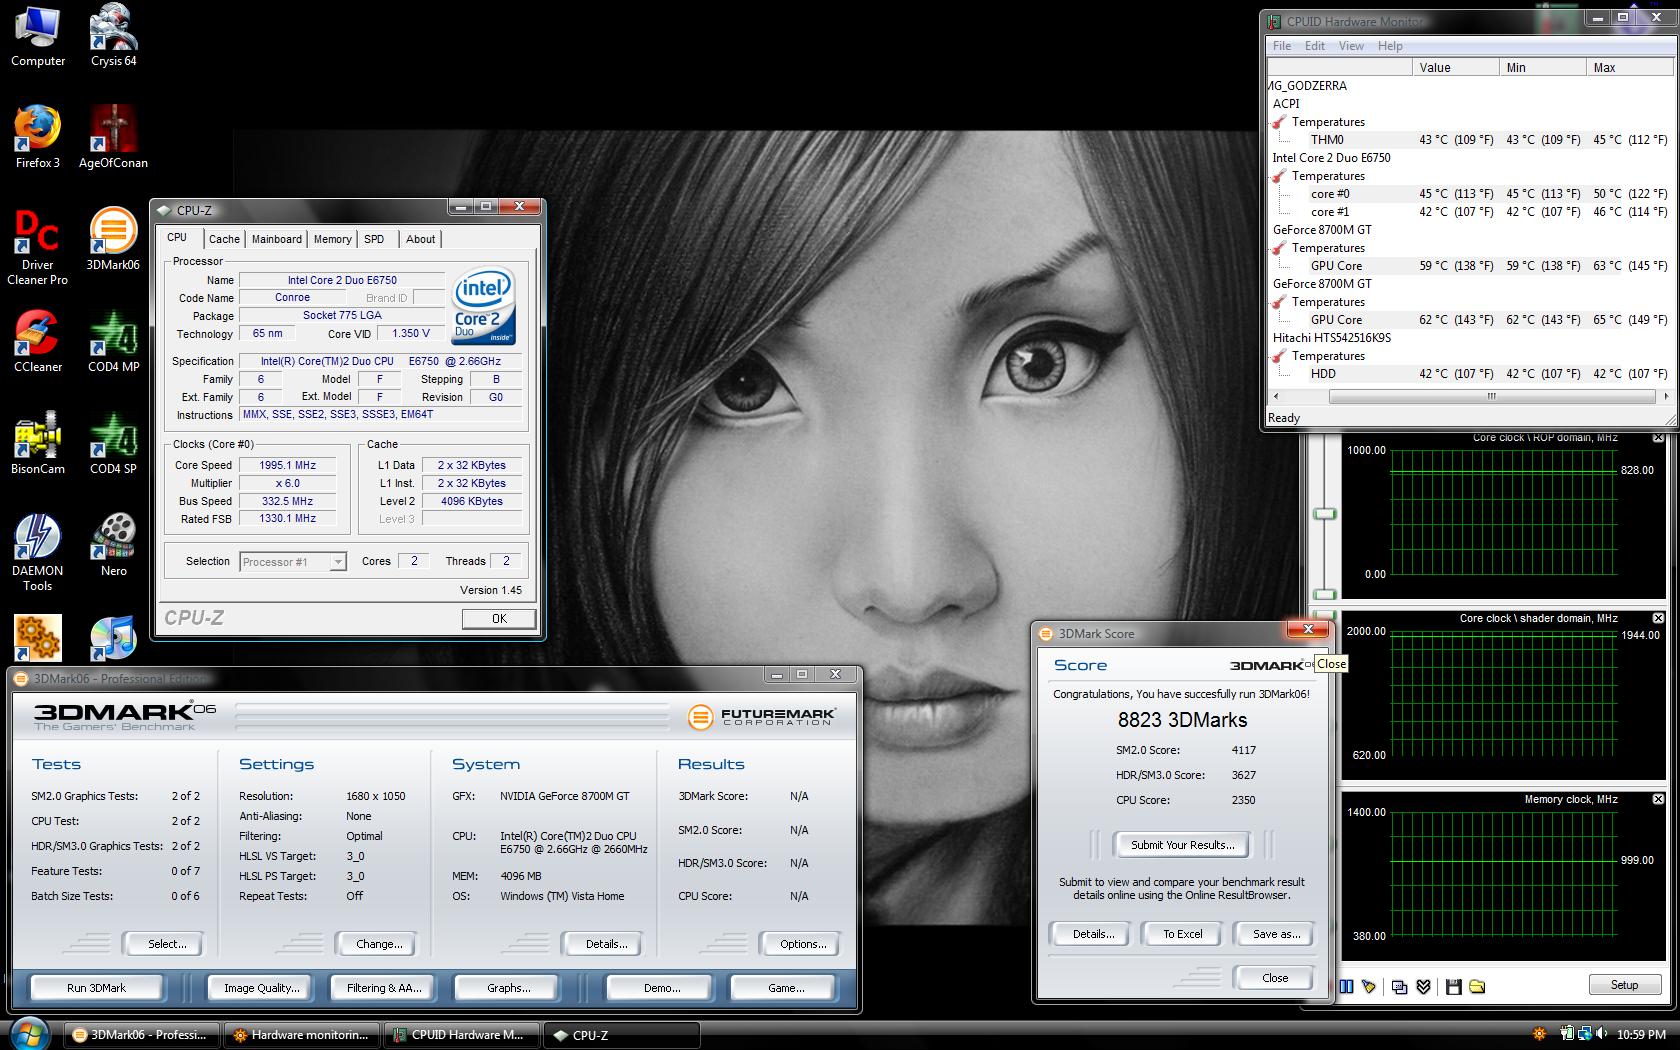
Task: Switch to the Cache tab in CPU-Z
Action: pos(224,239)
